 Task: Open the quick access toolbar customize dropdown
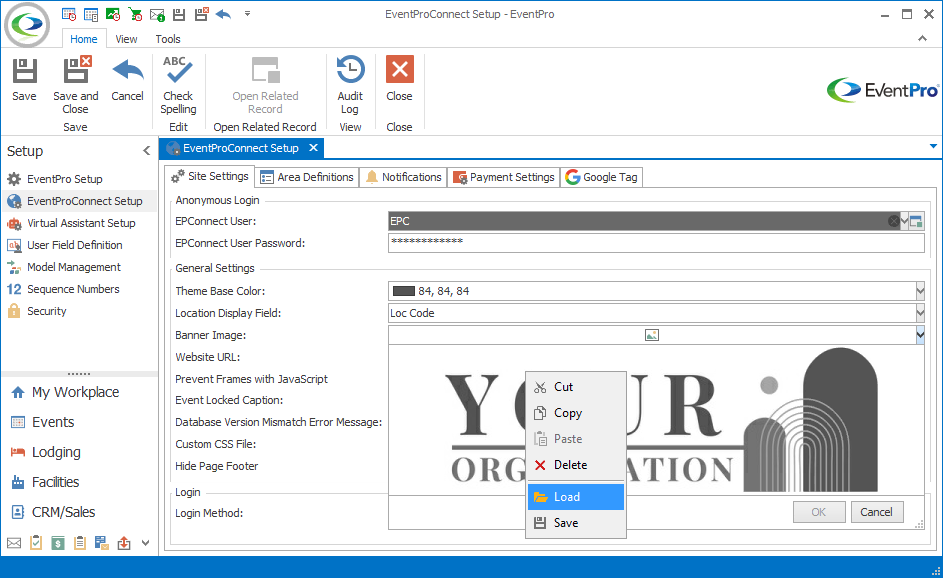[x=247, y=13]
